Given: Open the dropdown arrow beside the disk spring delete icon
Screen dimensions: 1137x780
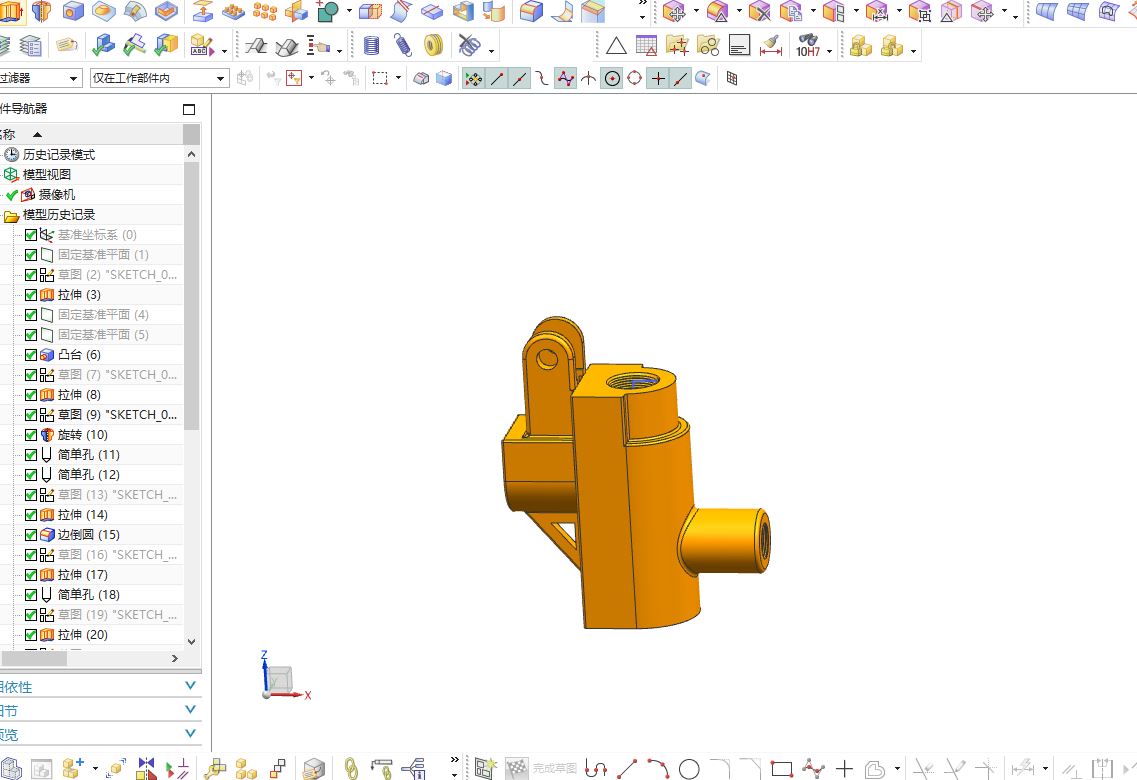Looking at the screenshot, I should [492, 51].
